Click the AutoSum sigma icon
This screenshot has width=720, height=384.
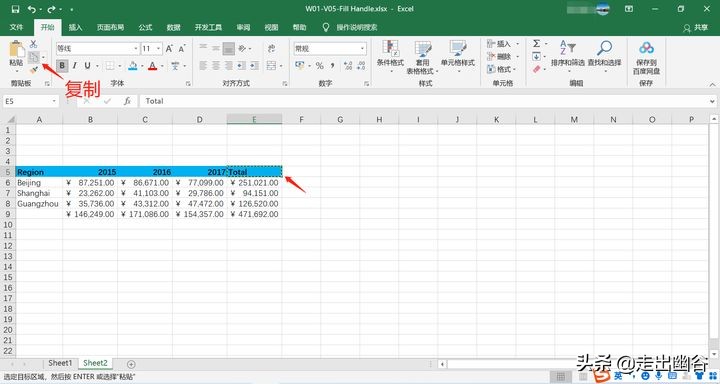coord(536,44)
